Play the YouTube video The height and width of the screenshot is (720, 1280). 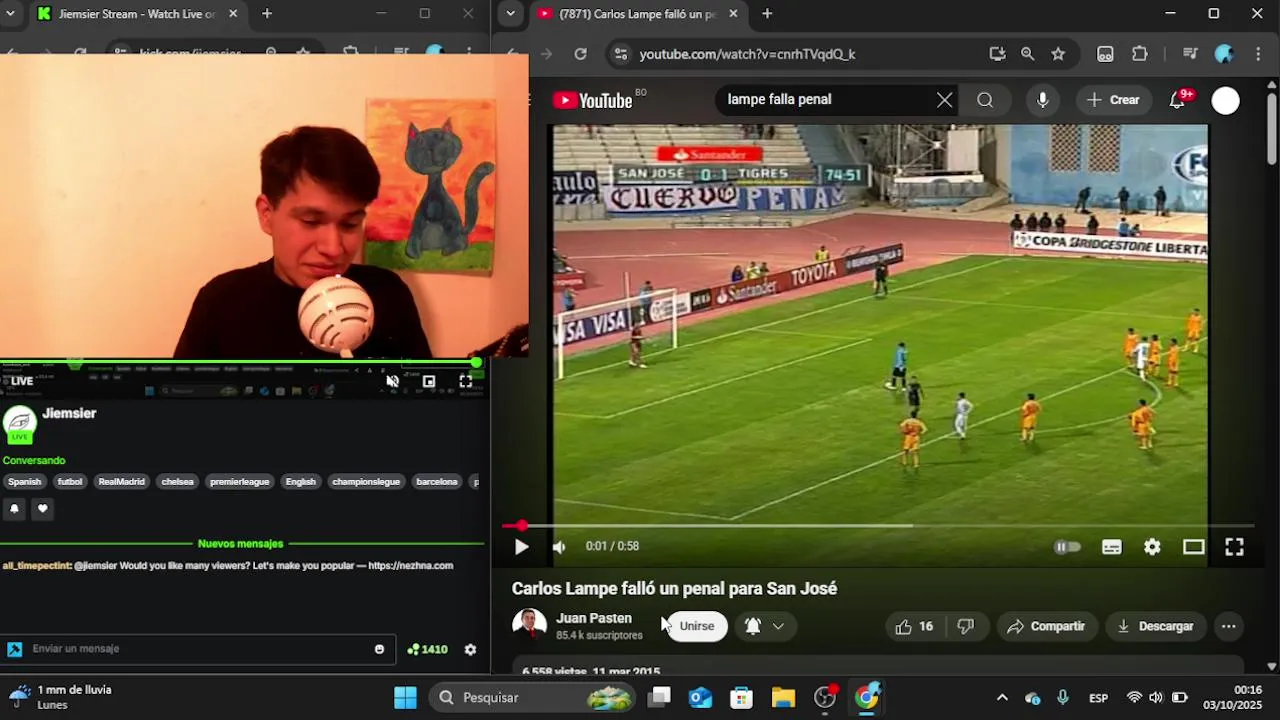pyautogui.click(x=521, y=547)
